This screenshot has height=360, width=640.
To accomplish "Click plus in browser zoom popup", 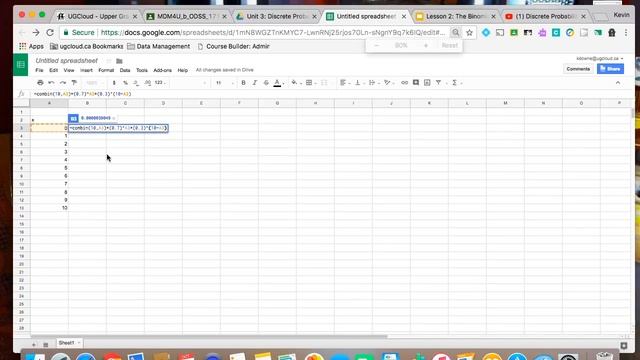I will pos(426,45).
